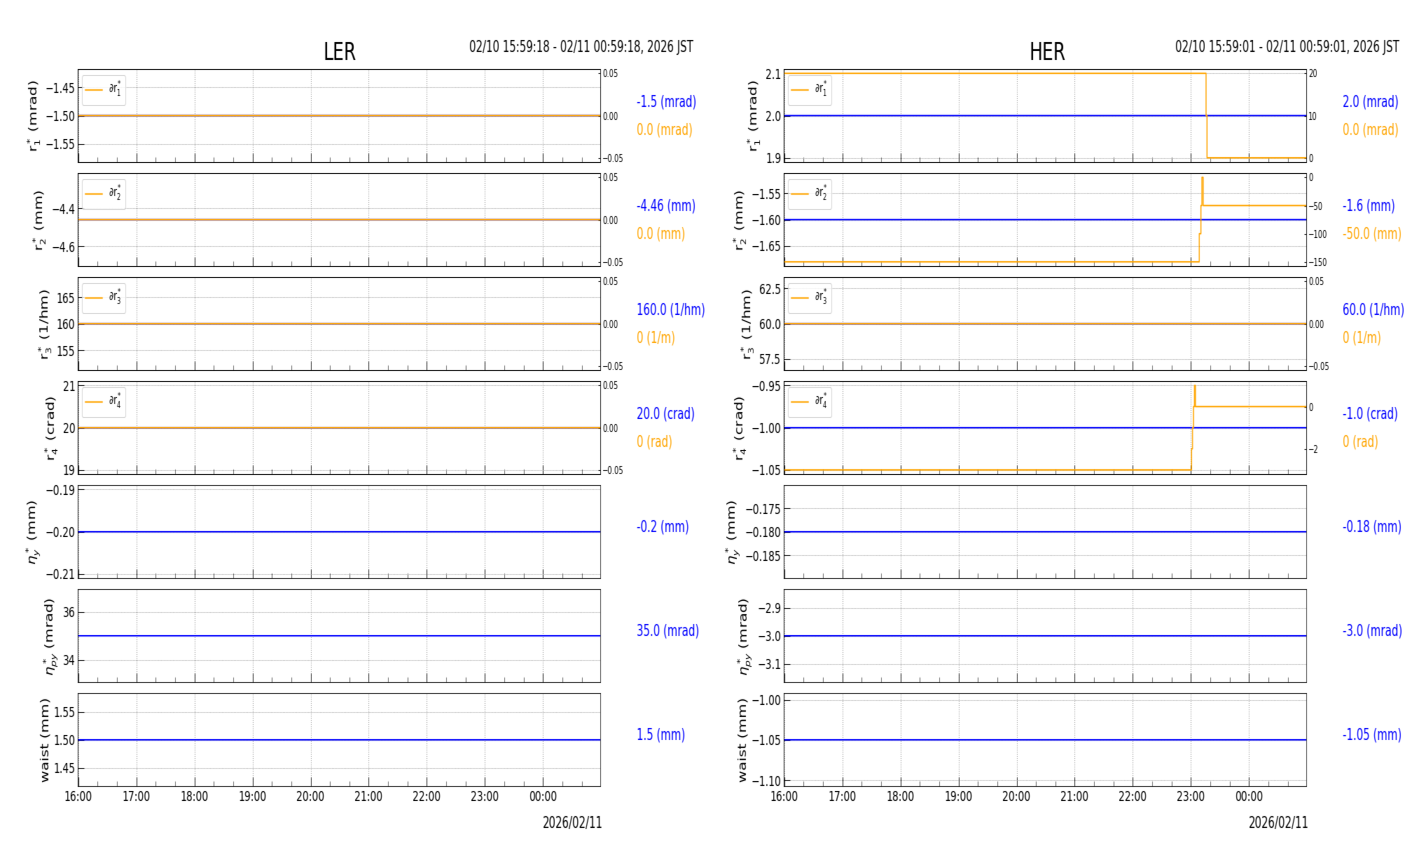
Task: Select the HER "waist (mm)" axis label
Action: pyautogui.click(x=742, y=740)
